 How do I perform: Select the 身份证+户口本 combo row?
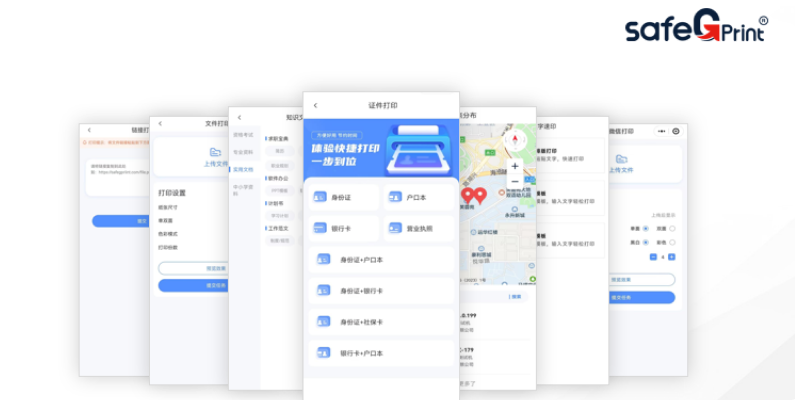coord(381,260)
